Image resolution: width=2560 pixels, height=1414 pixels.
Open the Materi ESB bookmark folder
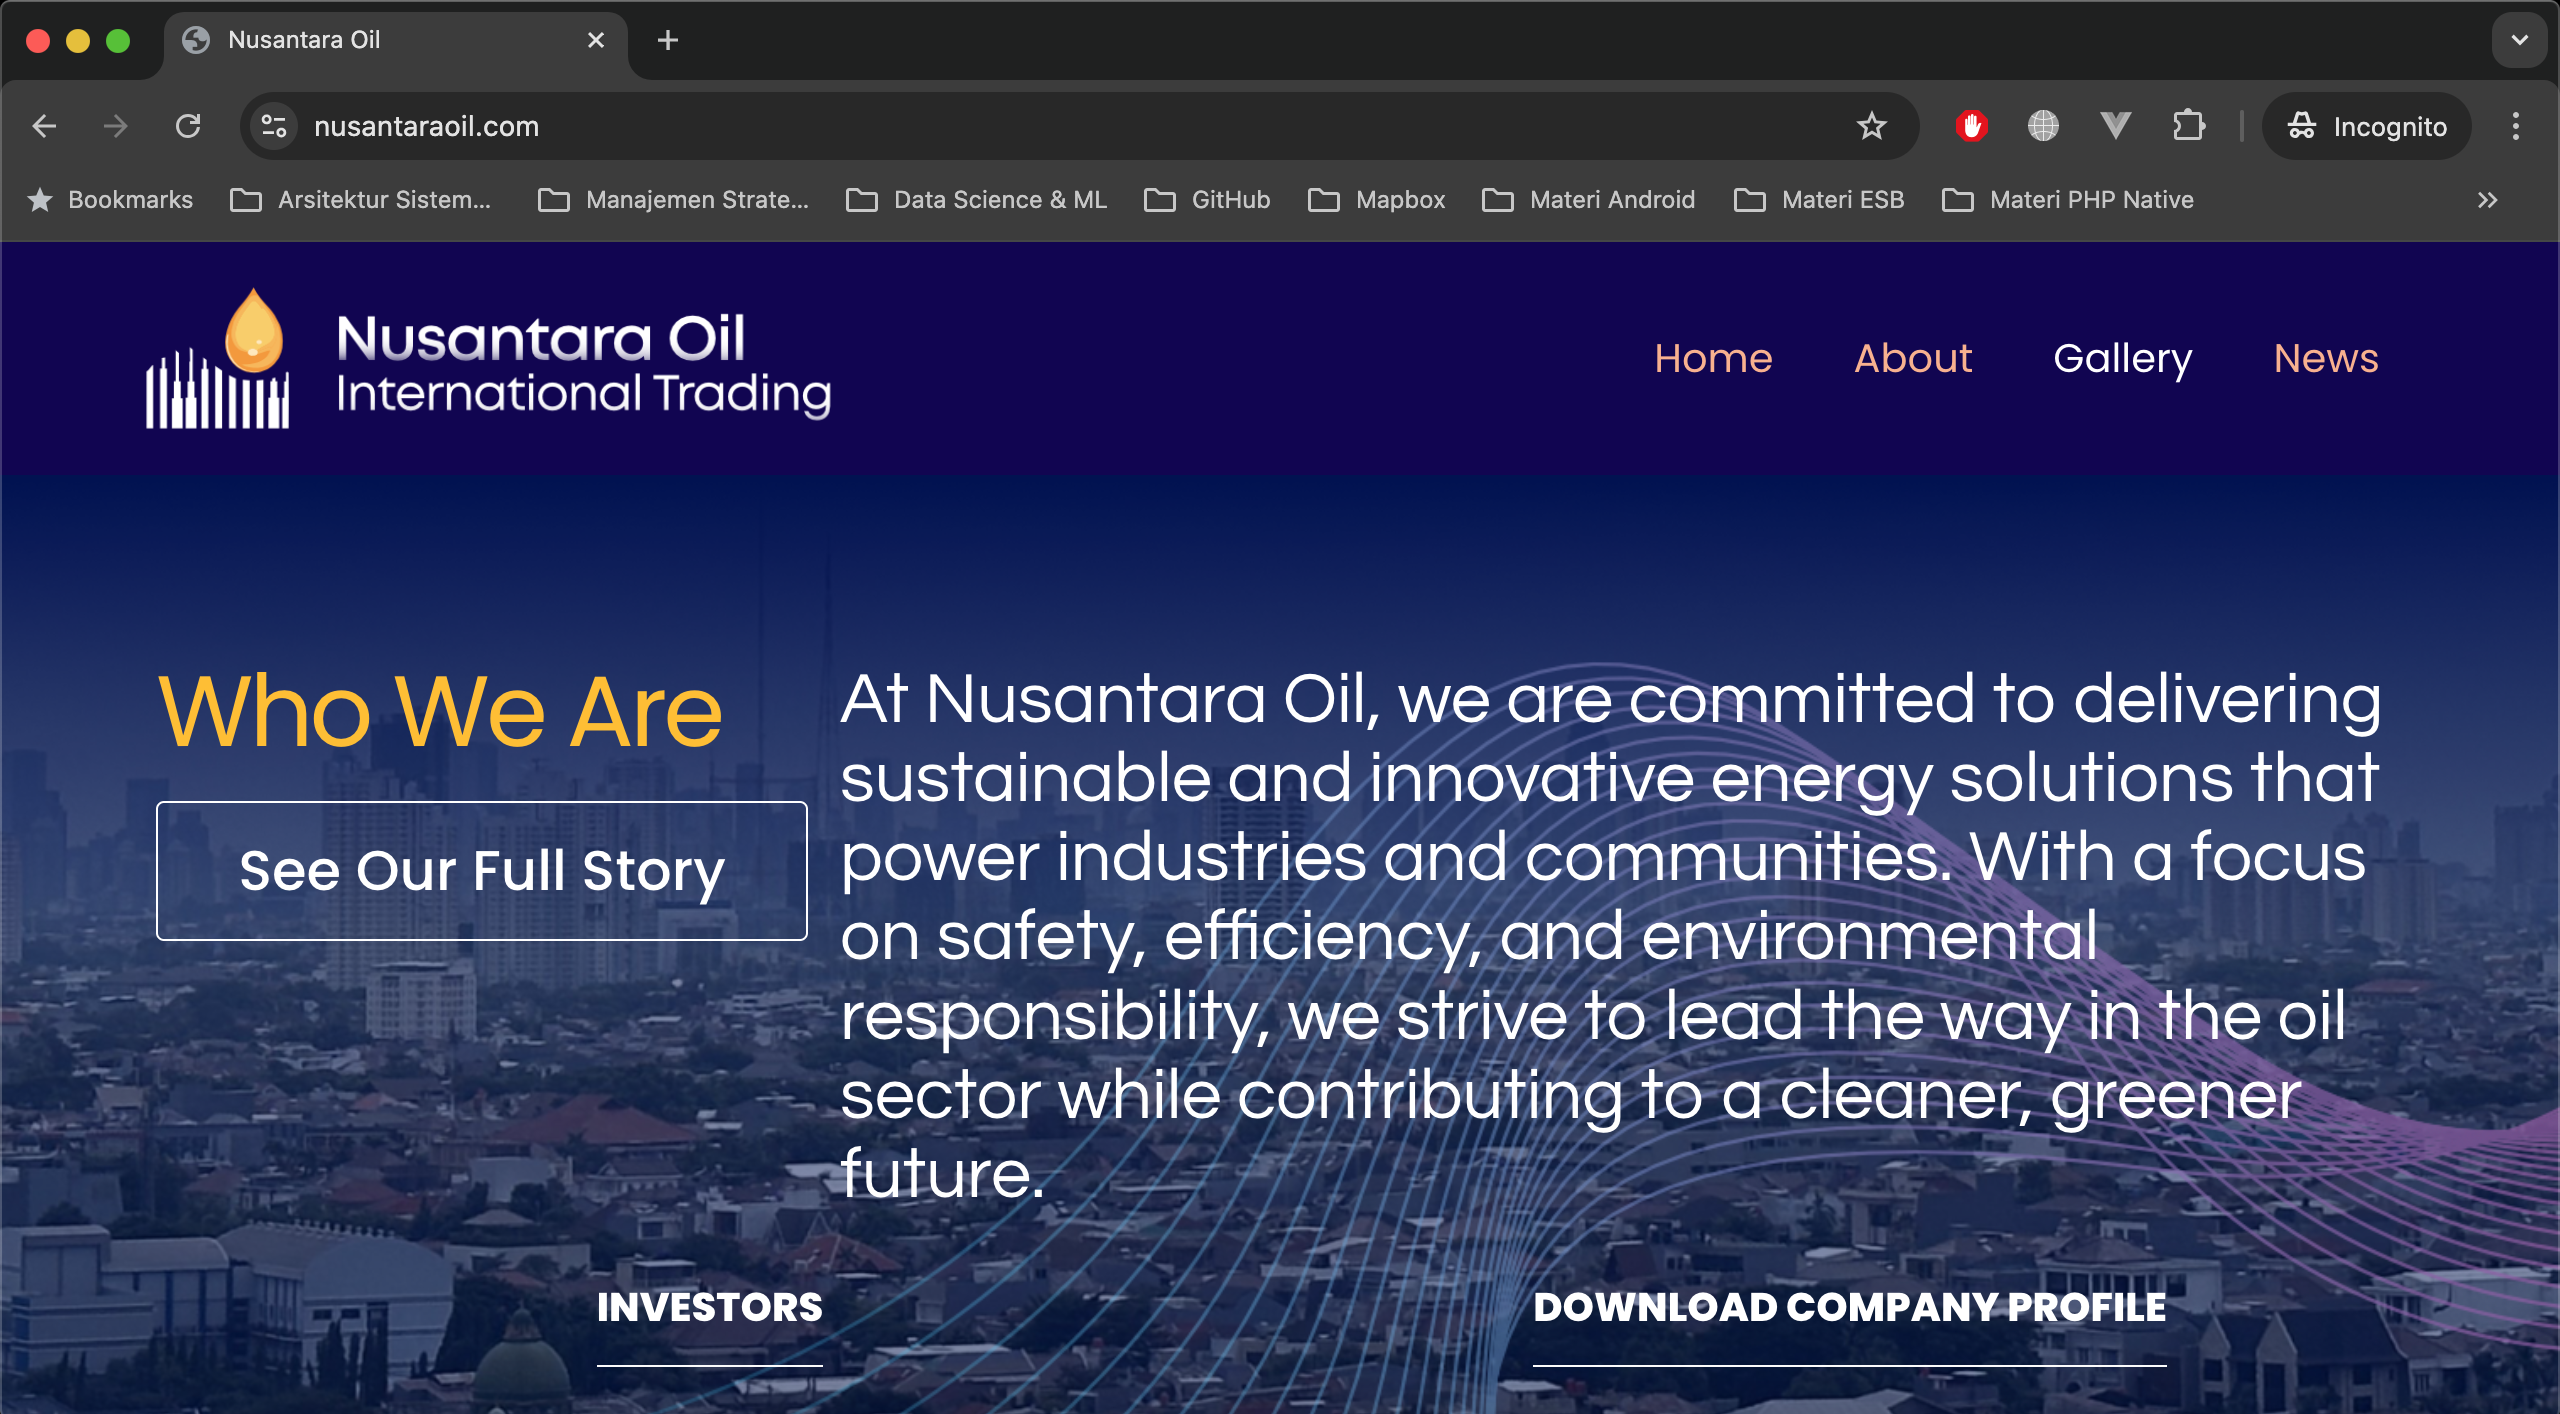1820,200
